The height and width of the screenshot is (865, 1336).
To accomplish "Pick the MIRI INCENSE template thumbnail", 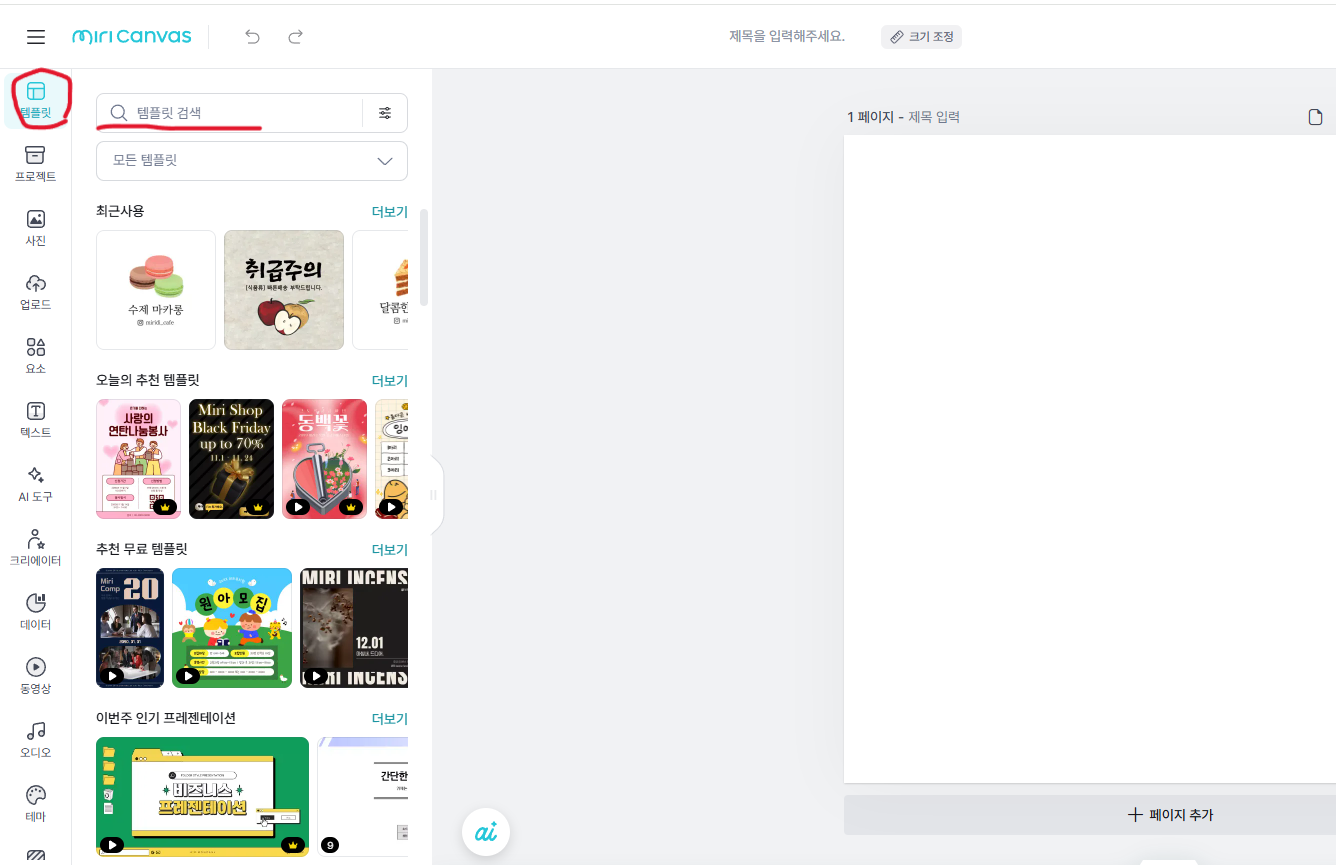I will pyautogui.click(x=354, y=628).
